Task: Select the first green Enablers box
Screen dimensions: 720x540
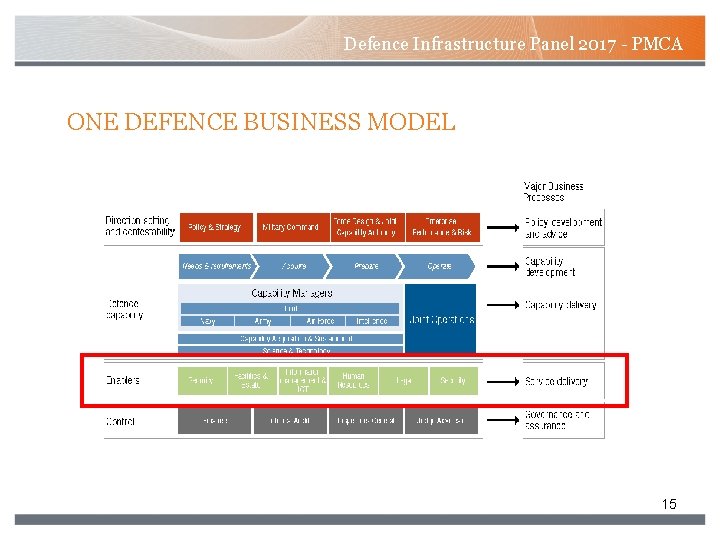Action: pyautogui.click(x=202, y=381)
